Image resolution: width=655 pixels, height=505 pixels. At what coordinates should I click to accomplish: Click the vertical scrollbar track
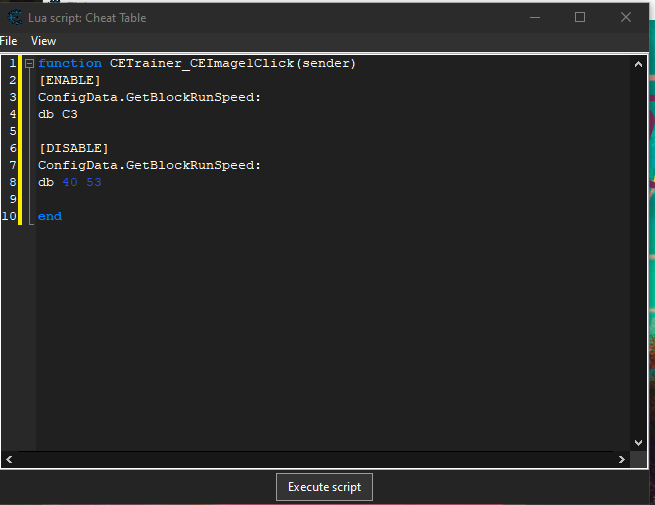639,250
